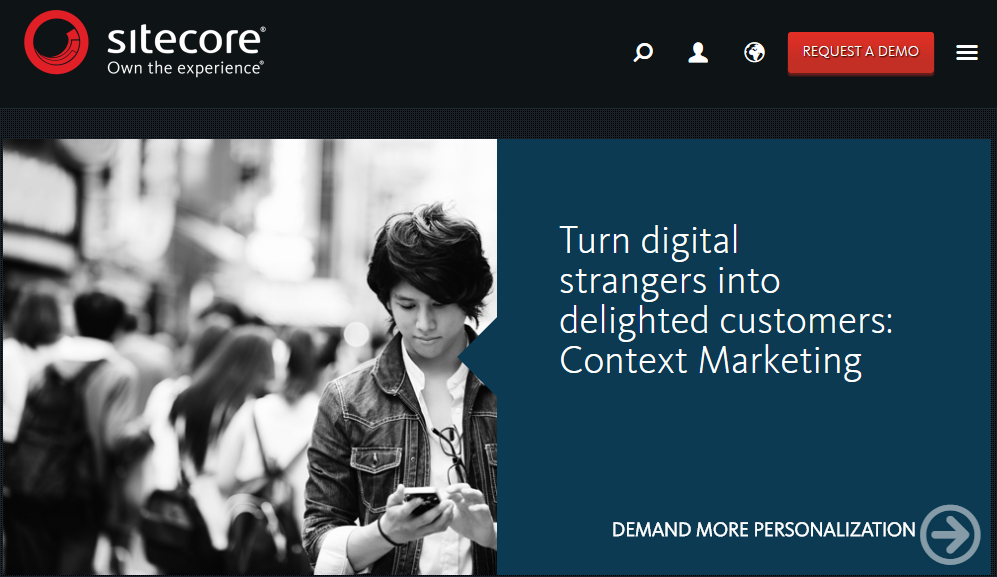This screenshot has width=997, height=577.
Task: Click the circled right-arrow icon
Action: 951,534
